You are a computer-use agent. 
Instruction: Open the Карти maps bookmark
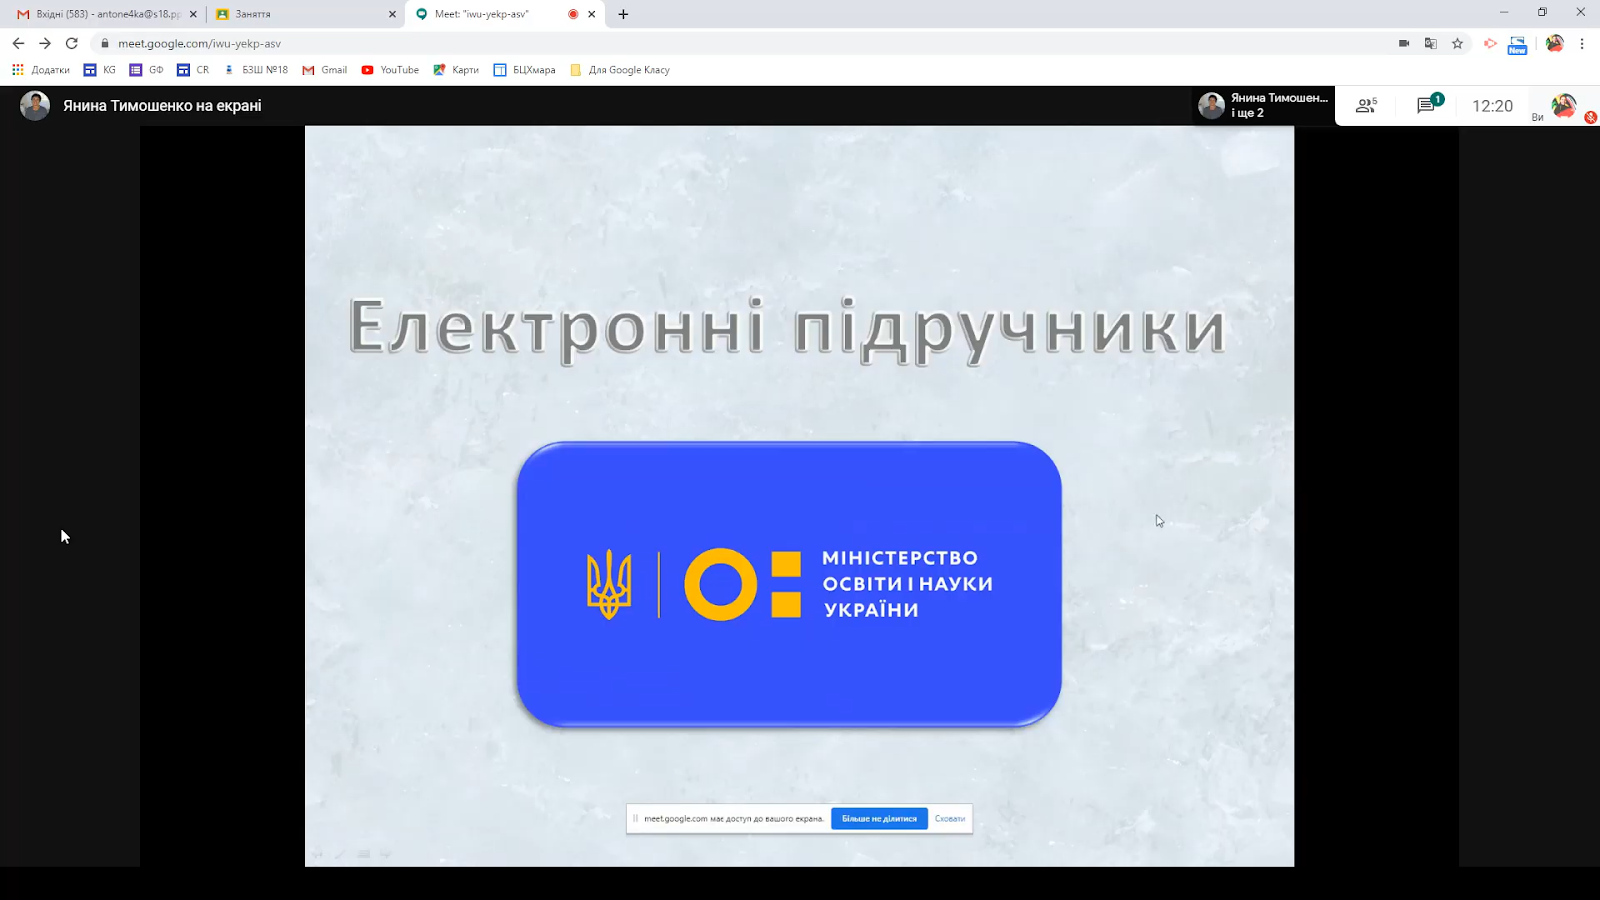tap(456, 70)
